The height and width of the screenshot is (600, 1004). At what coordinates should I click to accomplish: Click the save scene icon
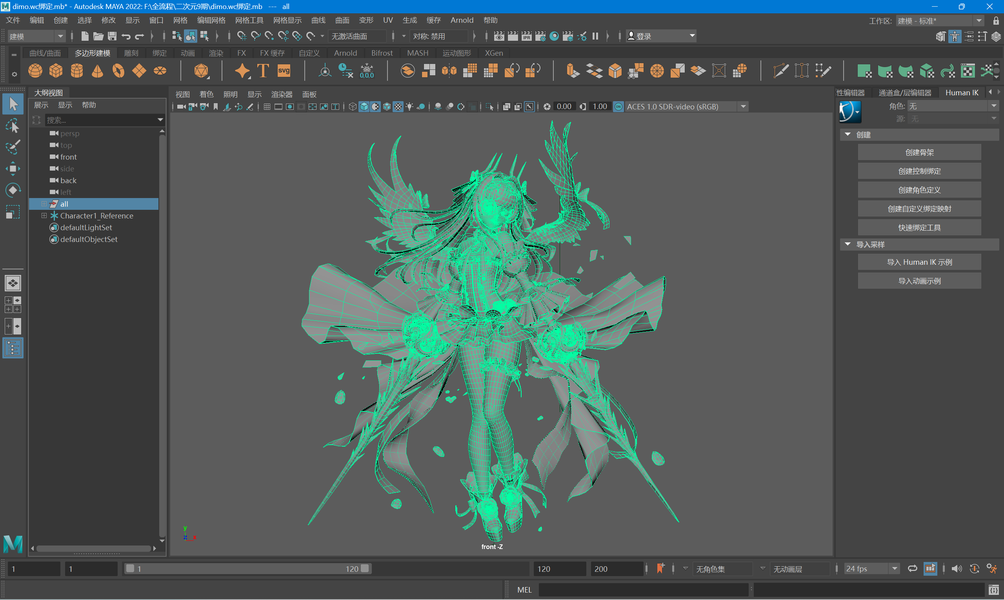(112, 36)
